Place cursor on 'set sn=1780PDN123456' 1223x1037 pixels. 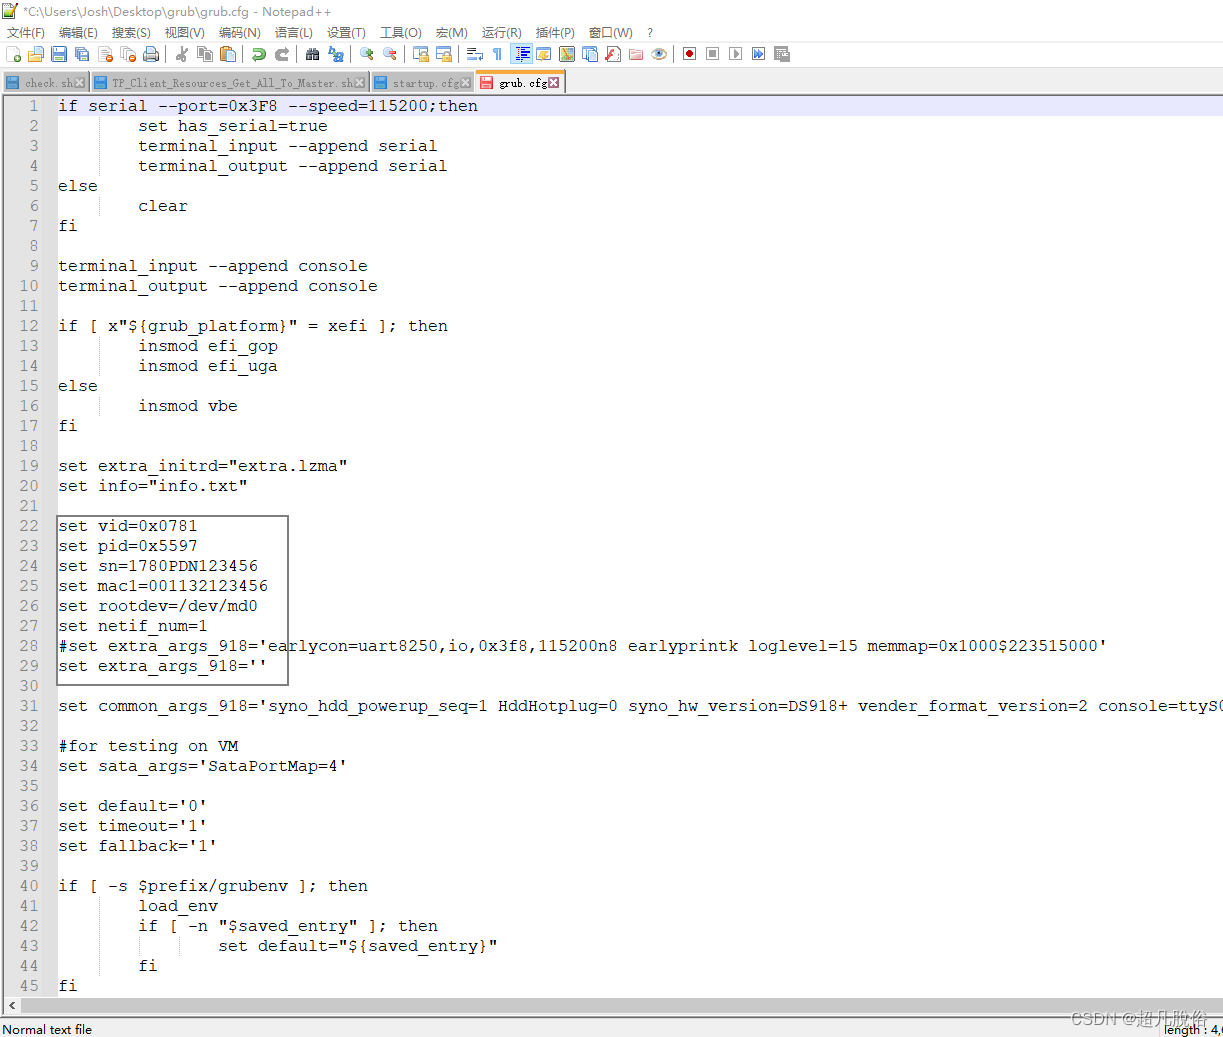pyautogui.click(x=158, y=566)
